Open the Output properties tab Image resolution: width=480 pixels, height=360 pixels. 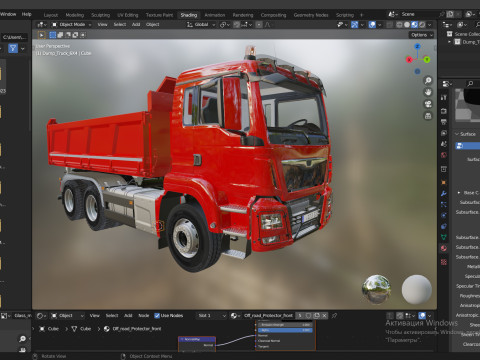click(444, 122)
